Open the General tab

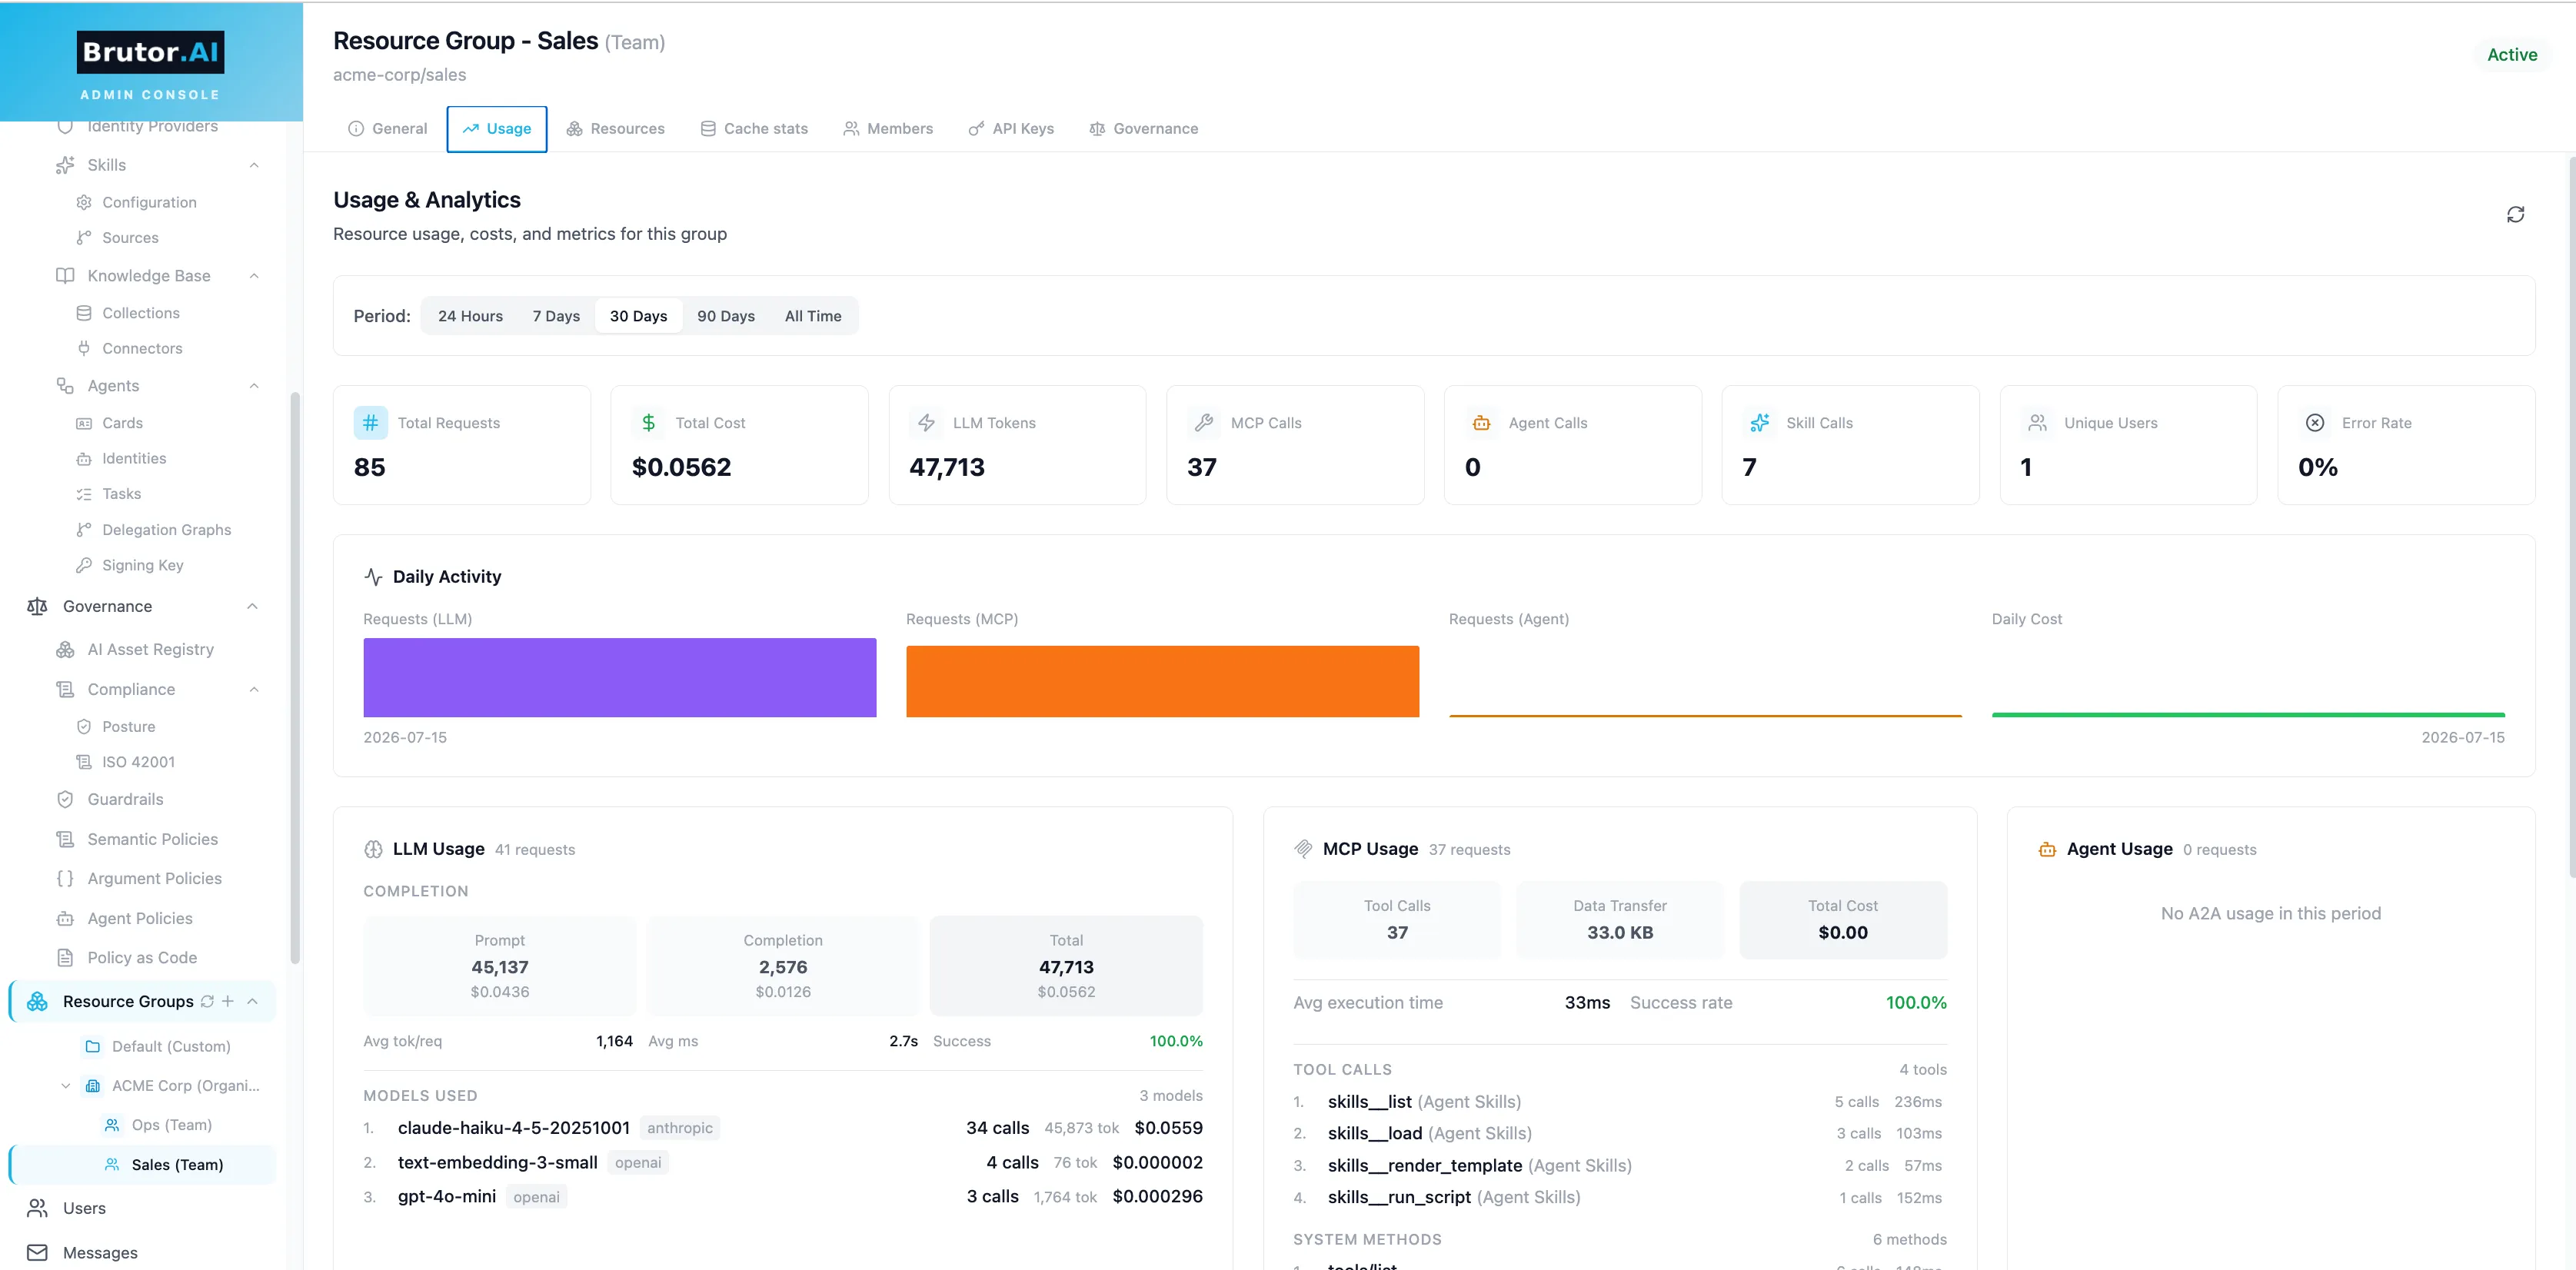click(x=387, y=129)
